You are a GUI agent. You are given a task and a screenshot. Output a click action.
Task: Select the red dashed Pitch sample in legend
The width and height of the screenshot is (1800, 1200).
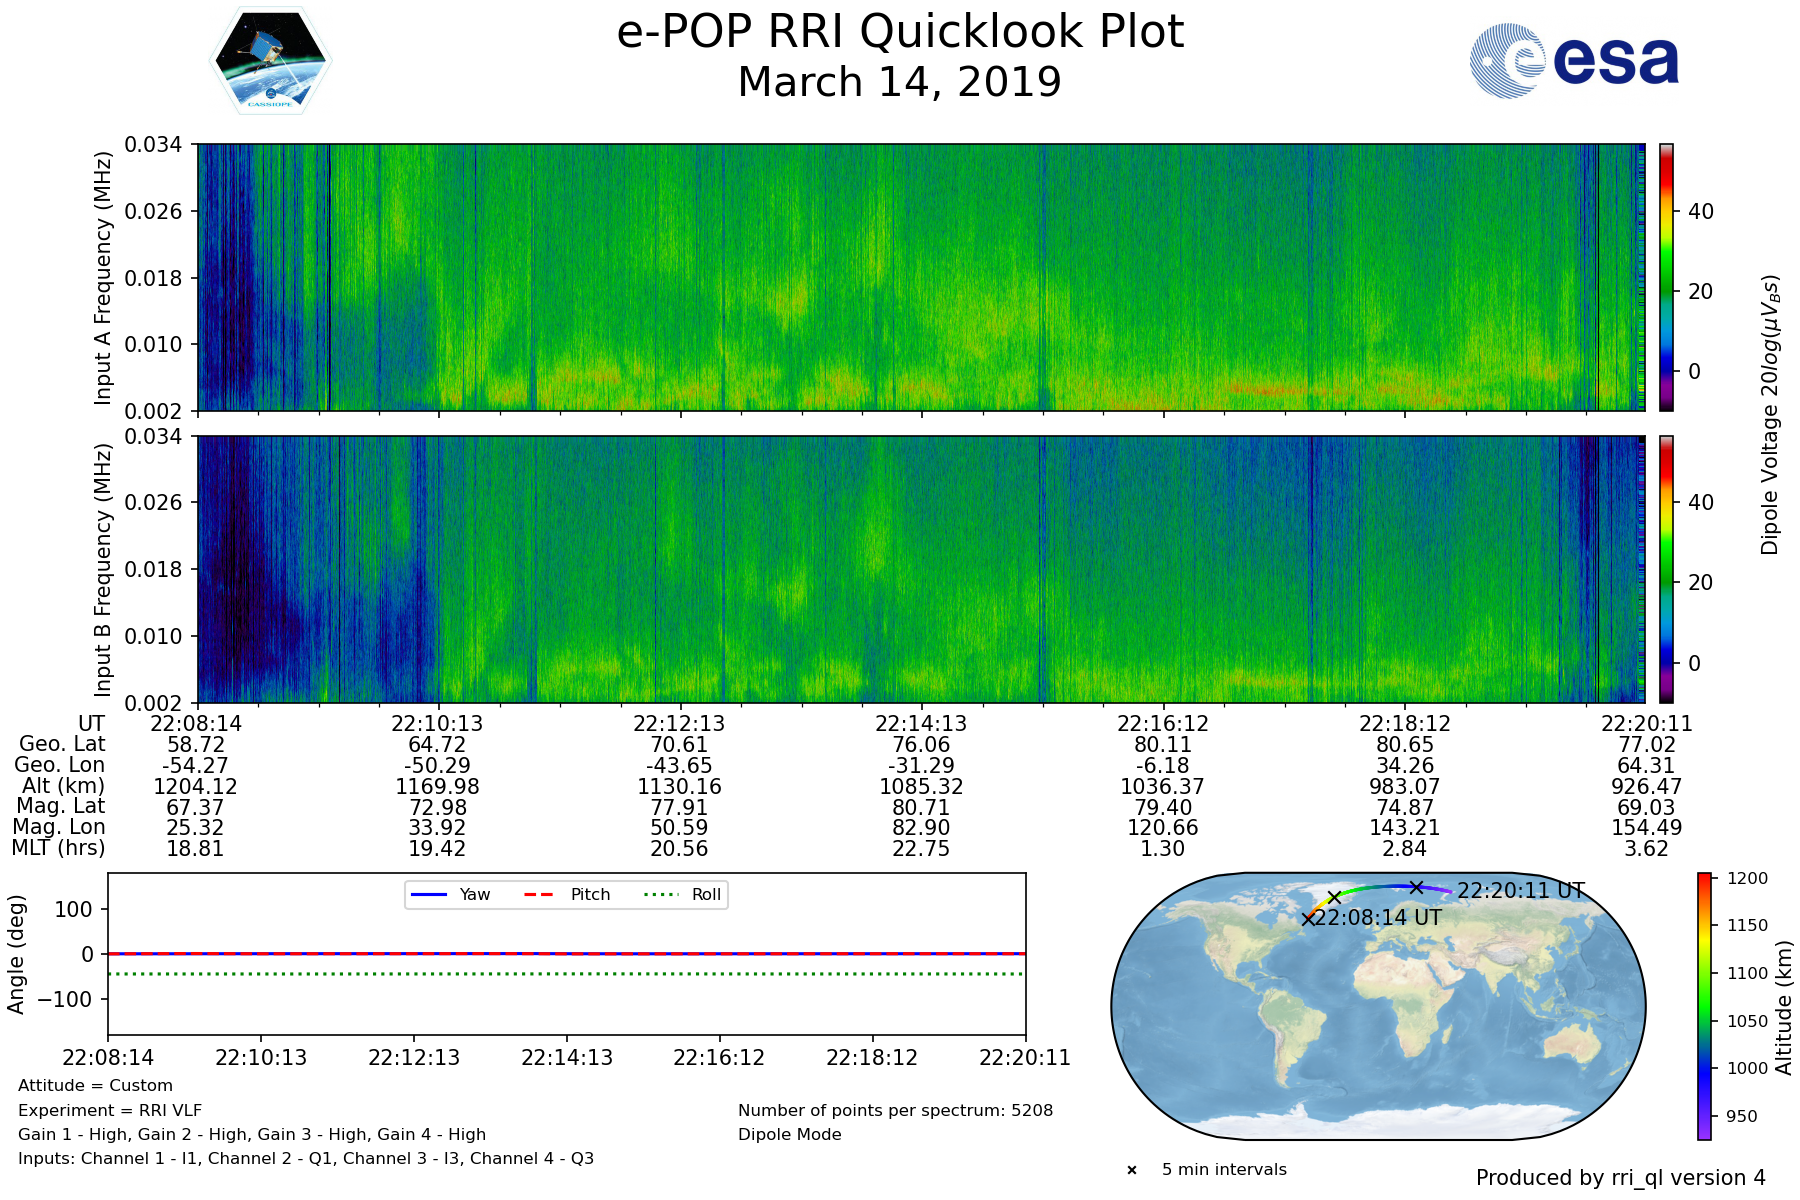point(539,894)
